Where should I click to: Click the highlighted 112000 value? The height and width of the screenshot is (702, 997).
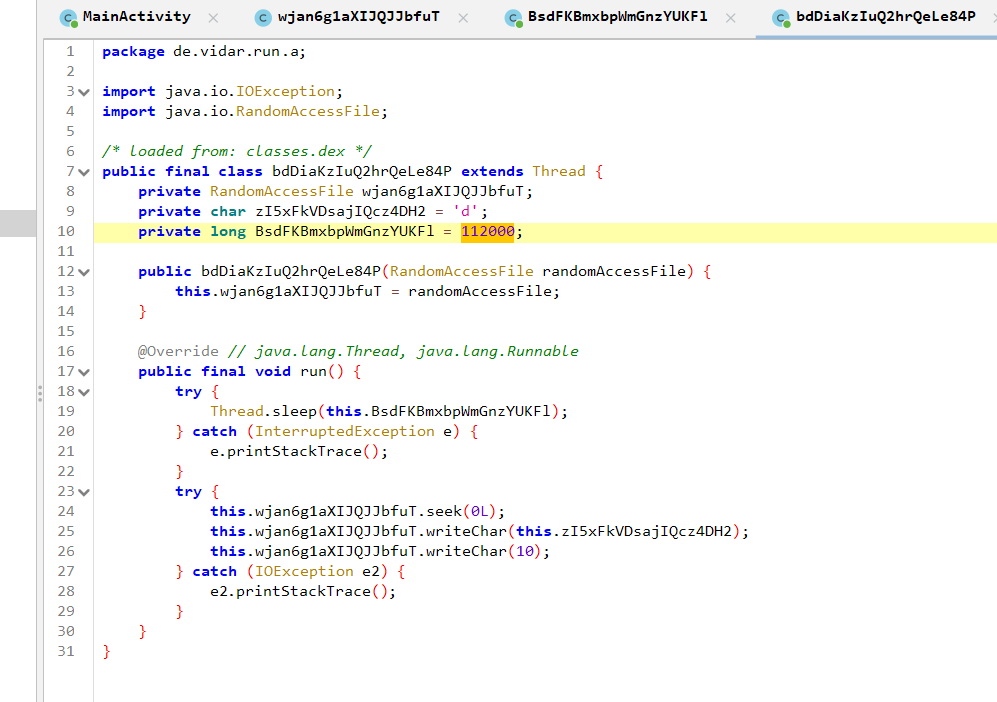point(487,231)
